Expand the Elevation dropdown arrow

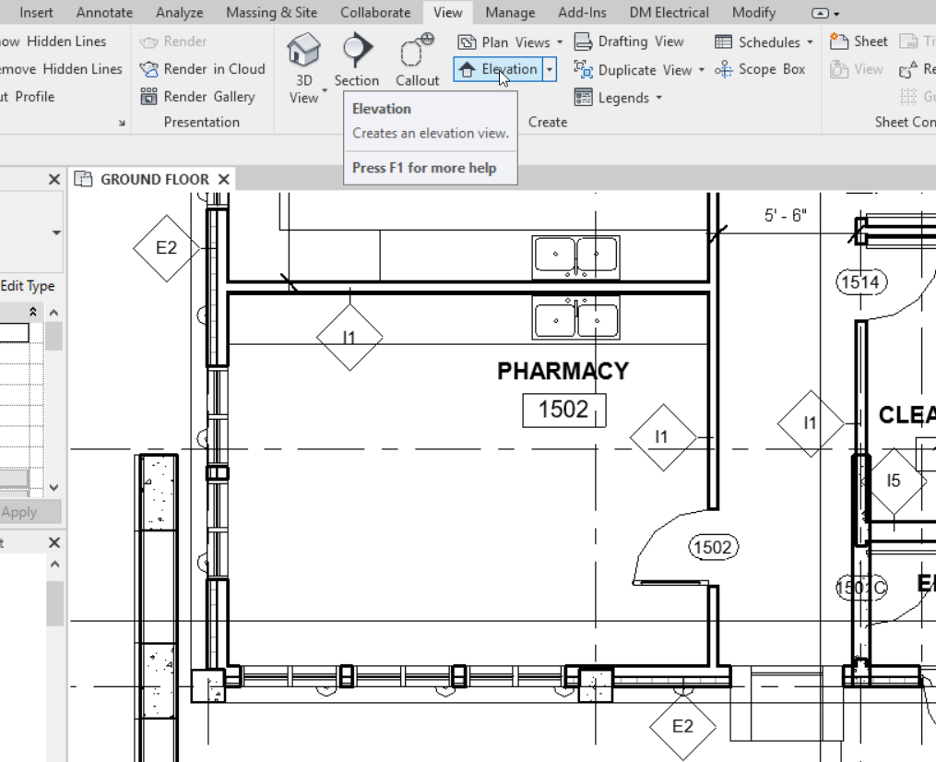[x=549, y=69]
